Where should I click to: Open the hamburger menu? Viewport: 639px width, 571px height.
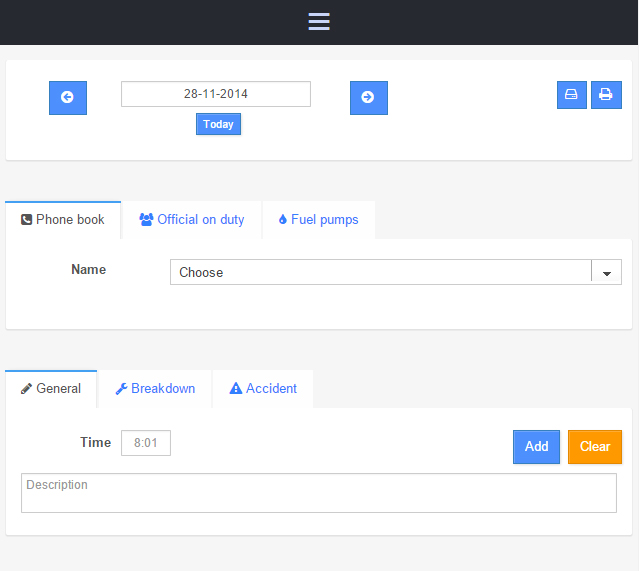[319, 22]
